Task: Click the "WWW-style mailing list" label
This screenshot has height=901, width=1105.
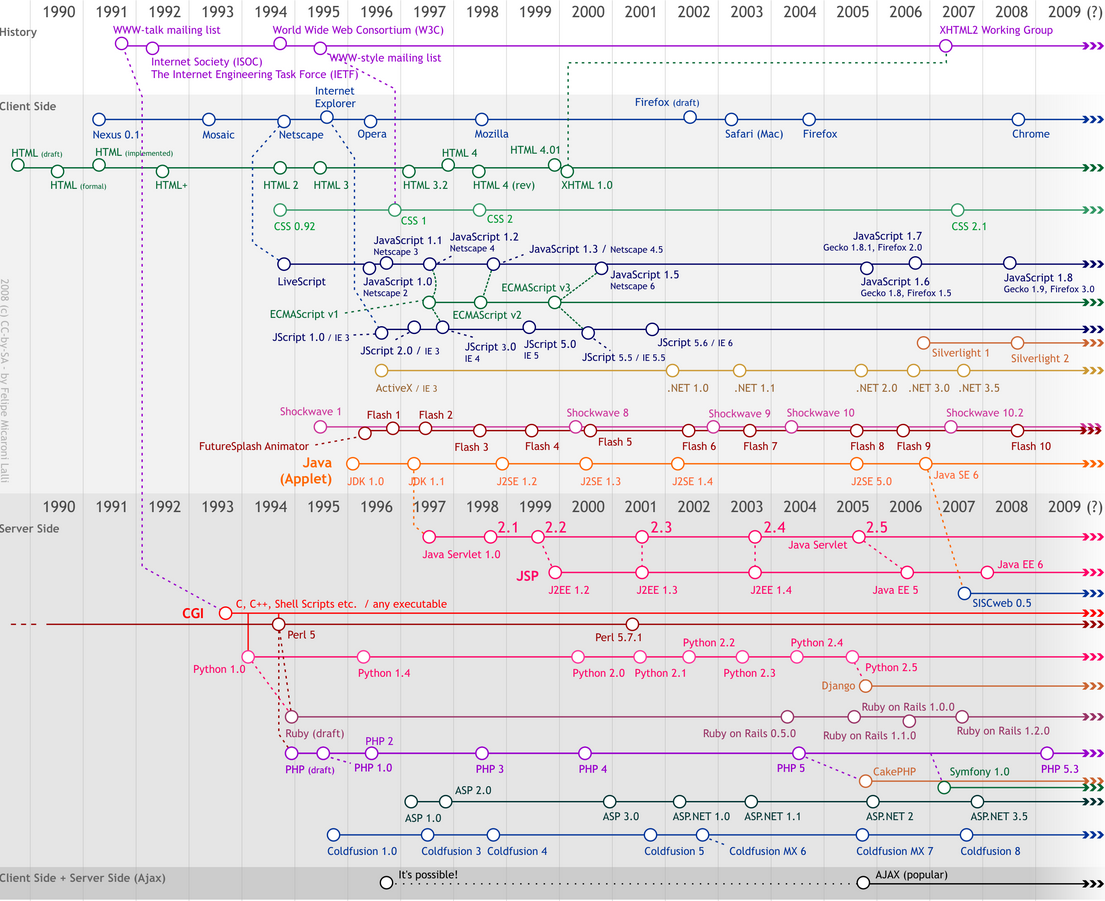Action: (385, 58)
